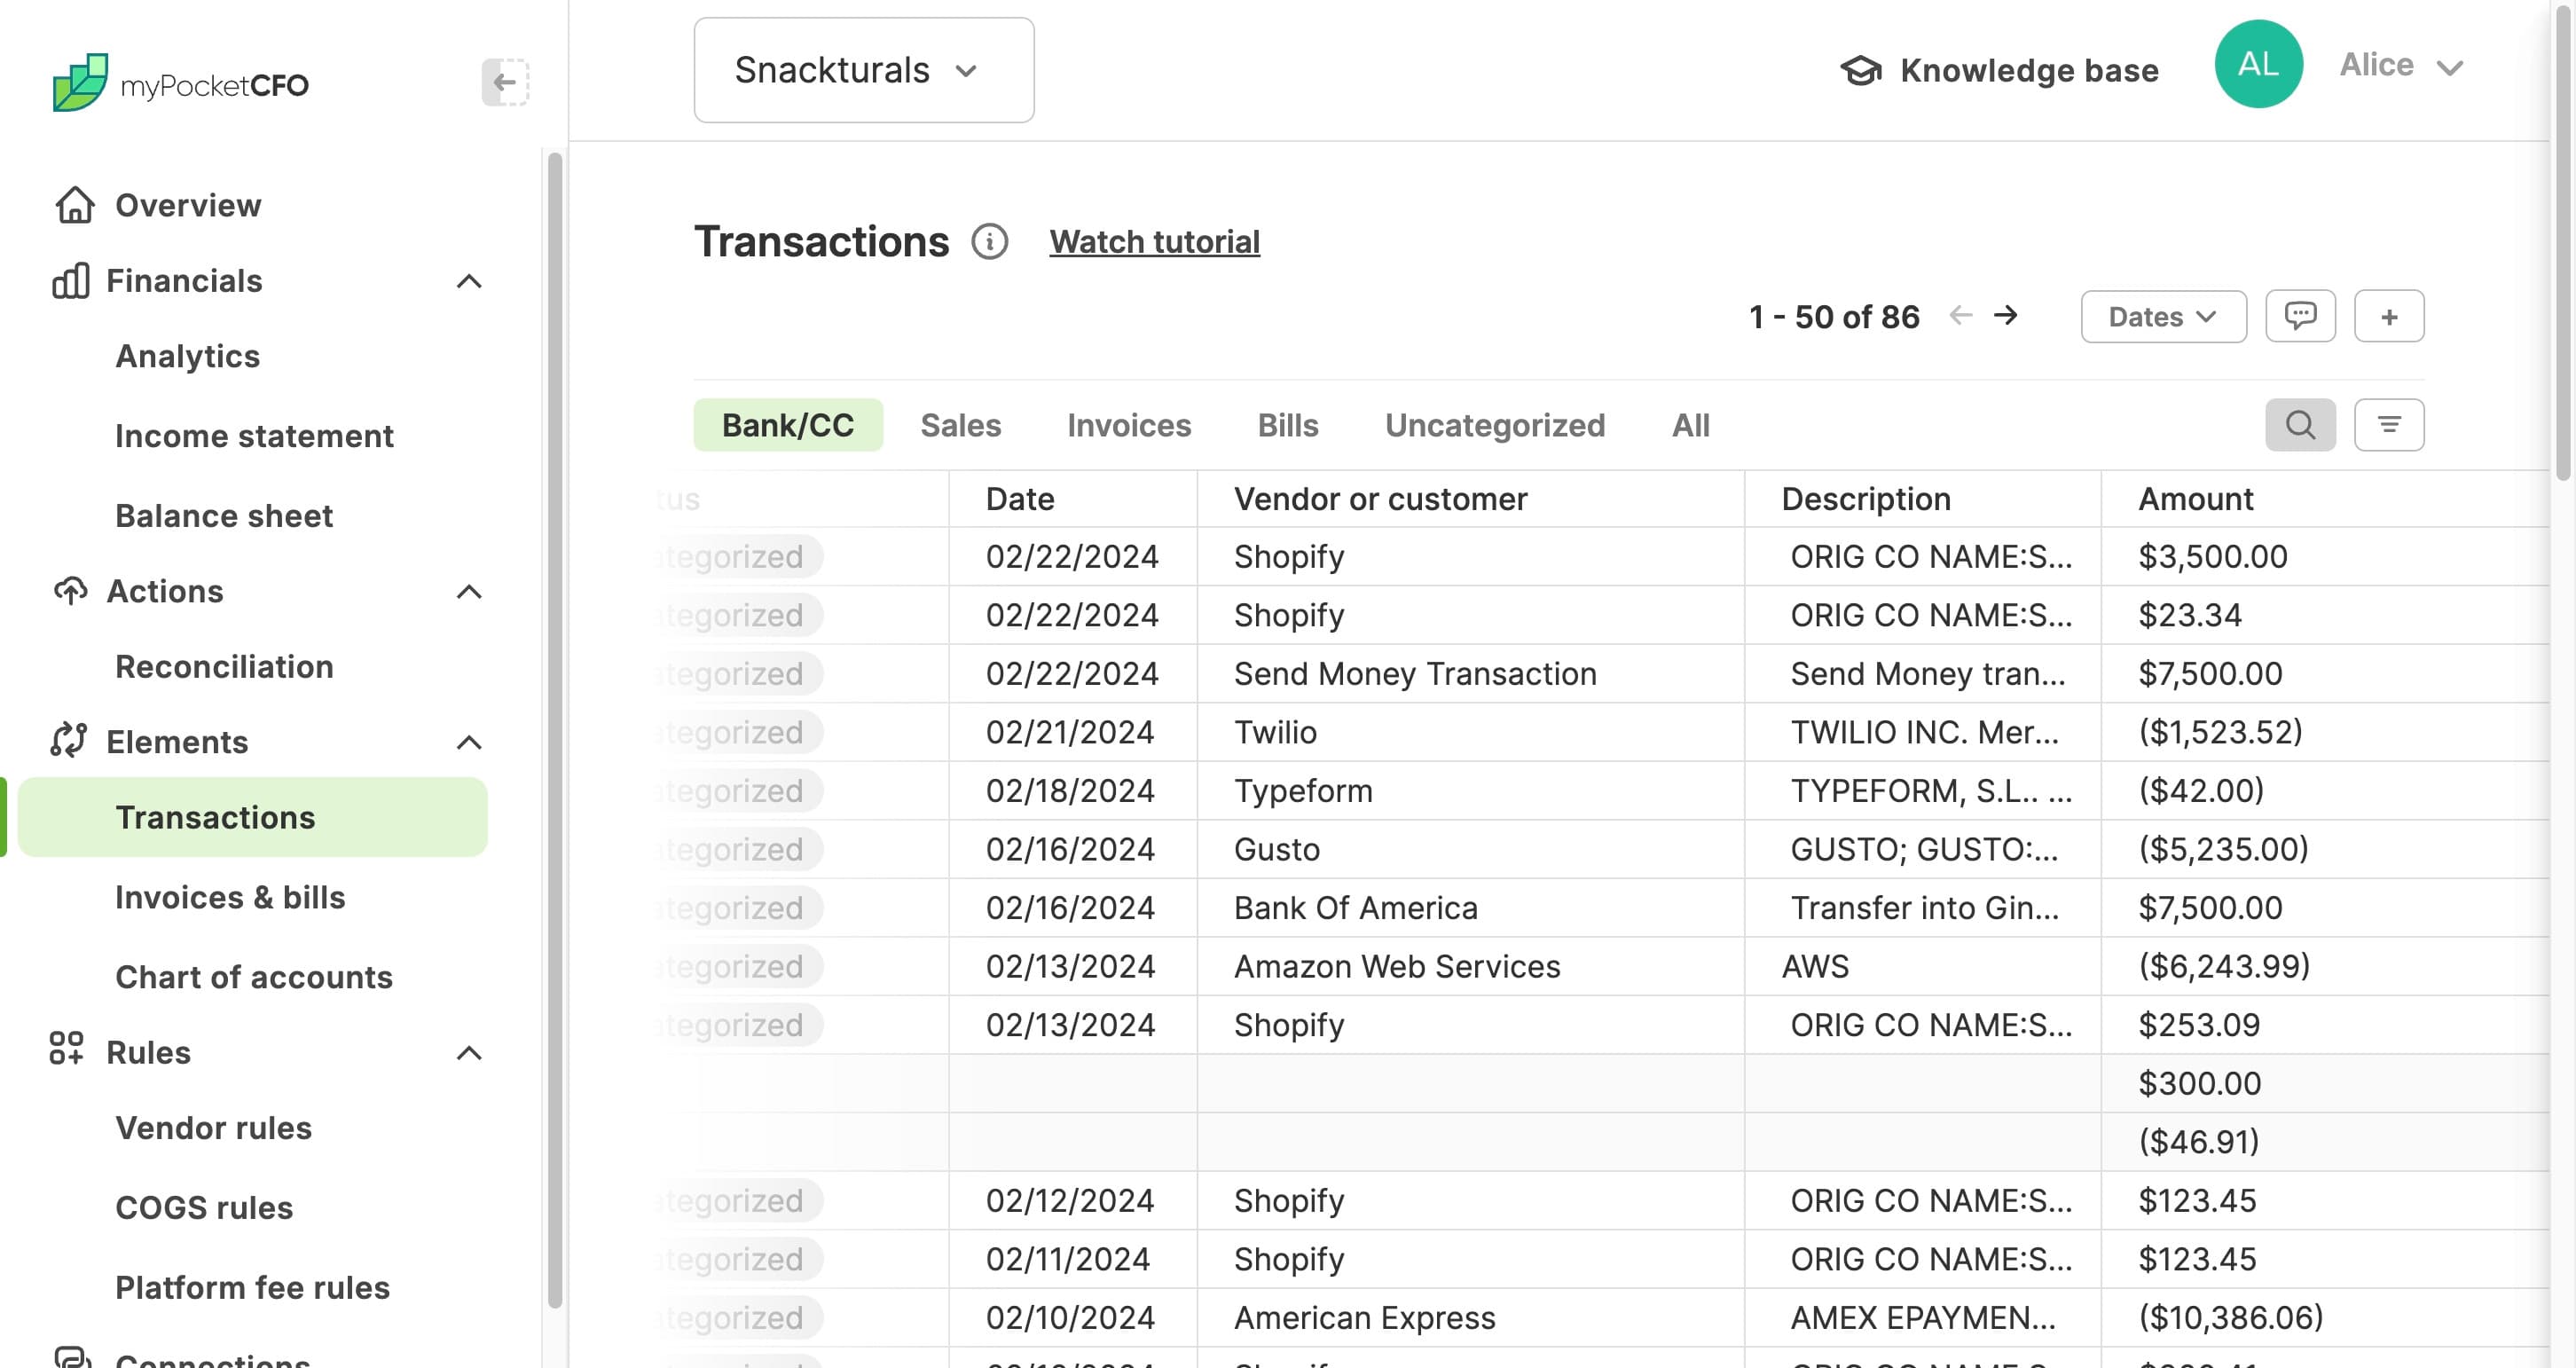Viewport: 2576px width, 1368px height.
Task: Select the Bank/CC tab
Action: click(788, 425)
